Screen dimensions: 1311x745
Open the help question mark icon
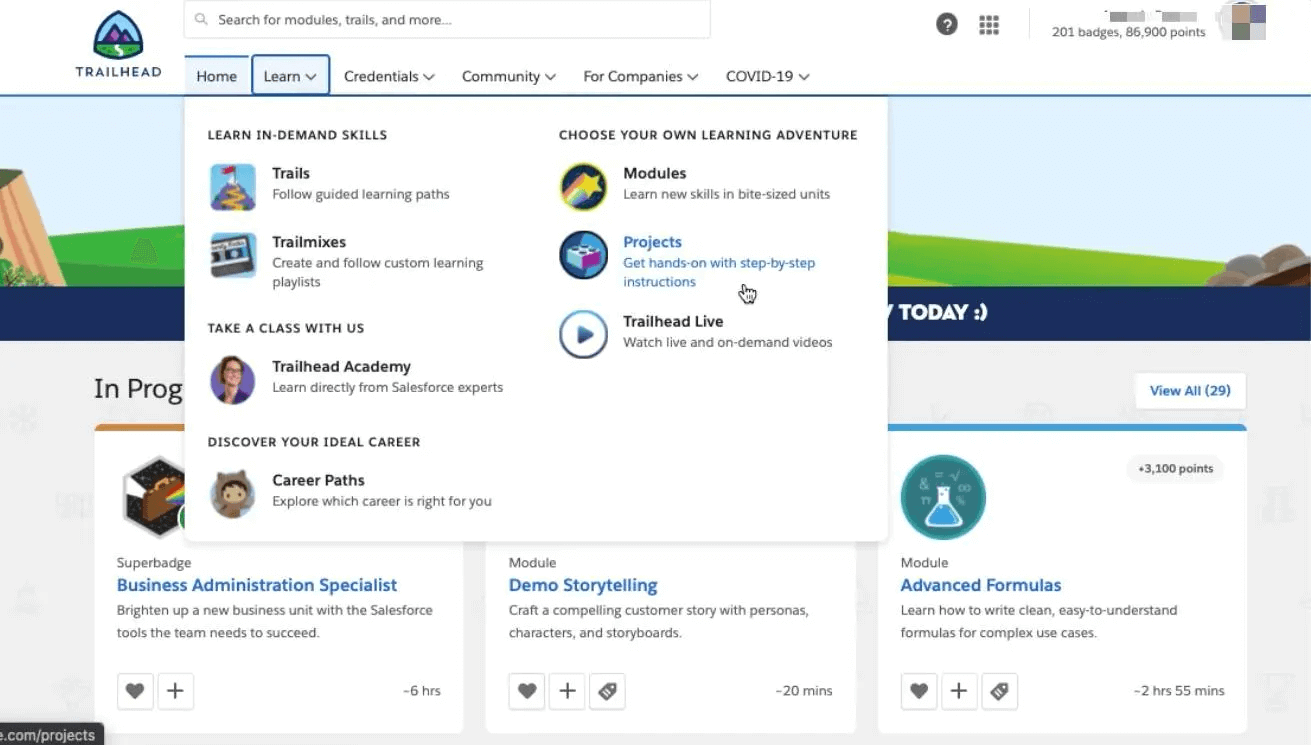point(946,25)
